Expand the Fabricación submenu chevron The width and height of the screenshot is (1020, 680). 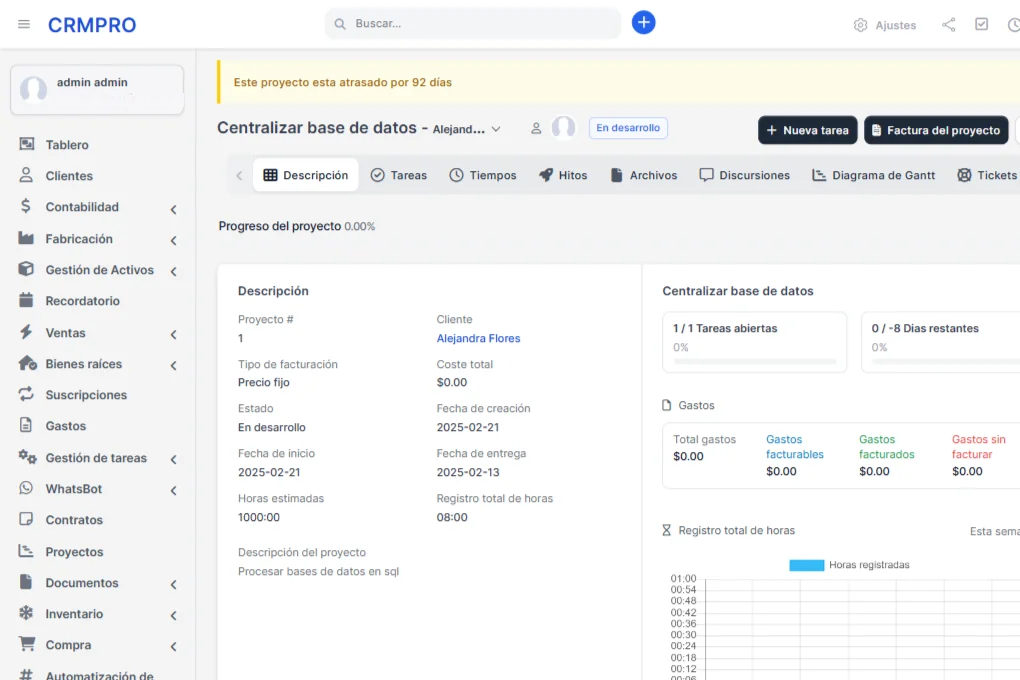pos(174,240)
